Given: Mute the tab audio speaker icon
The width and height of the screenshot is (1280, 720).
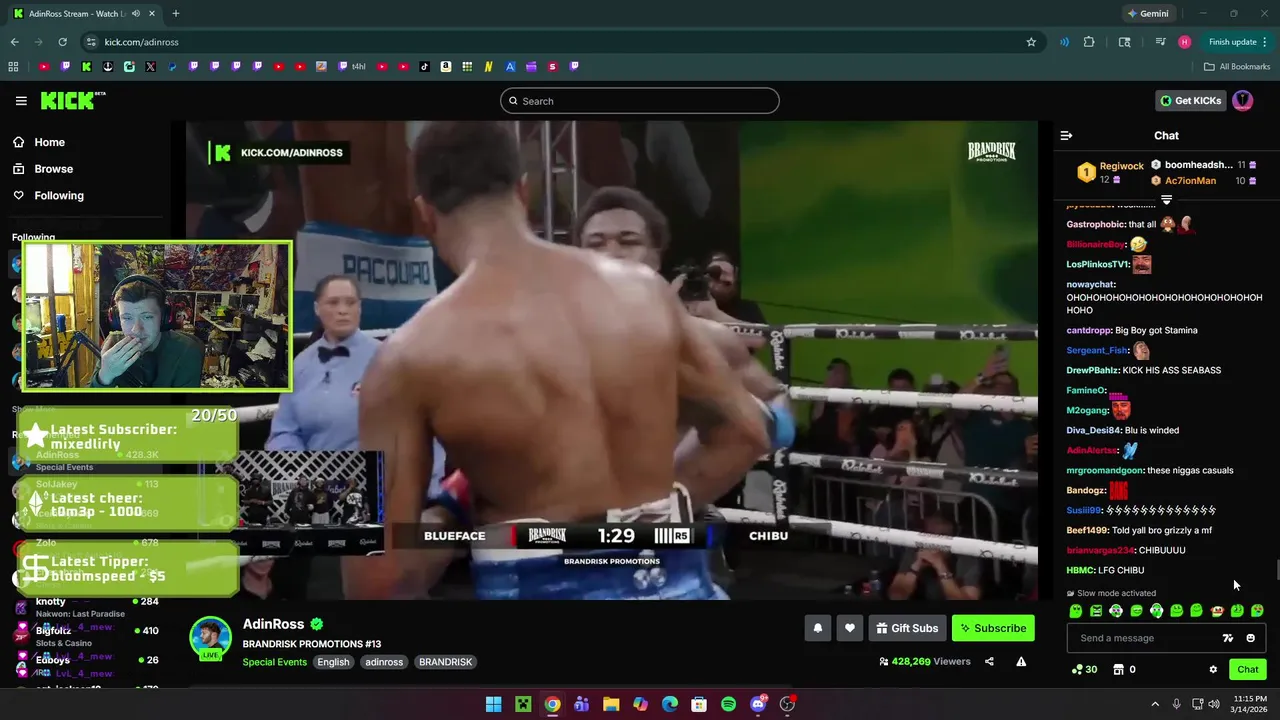Looking at the screenshot, I should coord(136,14).
